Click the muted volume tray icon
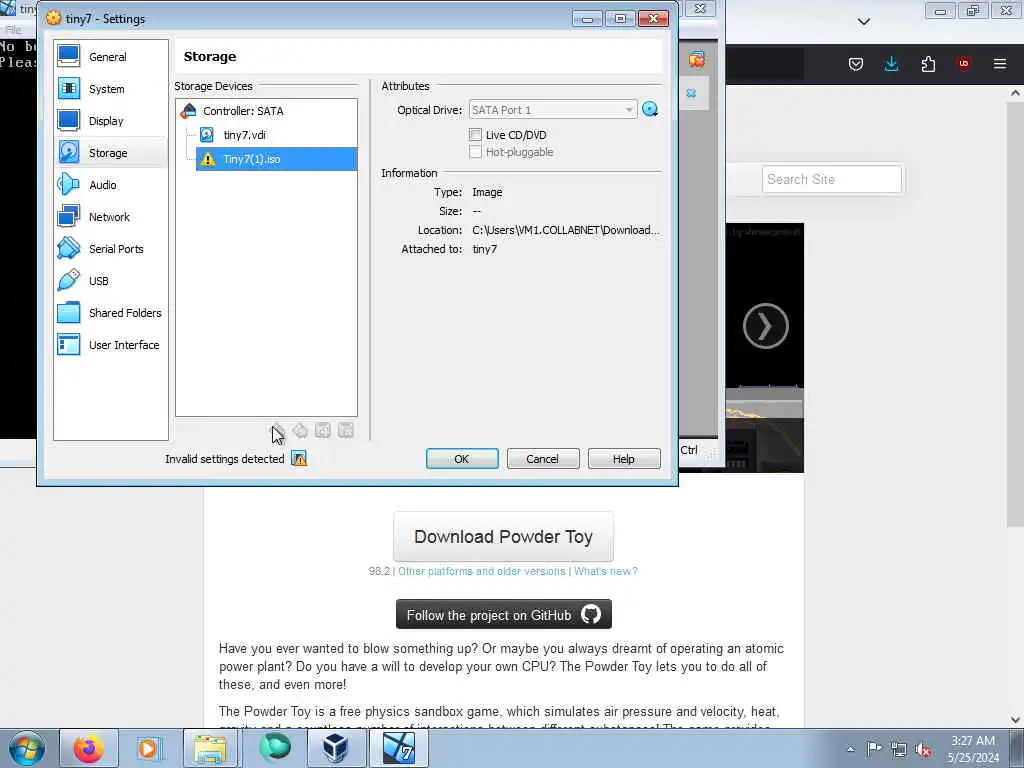Viewport: 1024px width, 768px height. click(923, 749)
